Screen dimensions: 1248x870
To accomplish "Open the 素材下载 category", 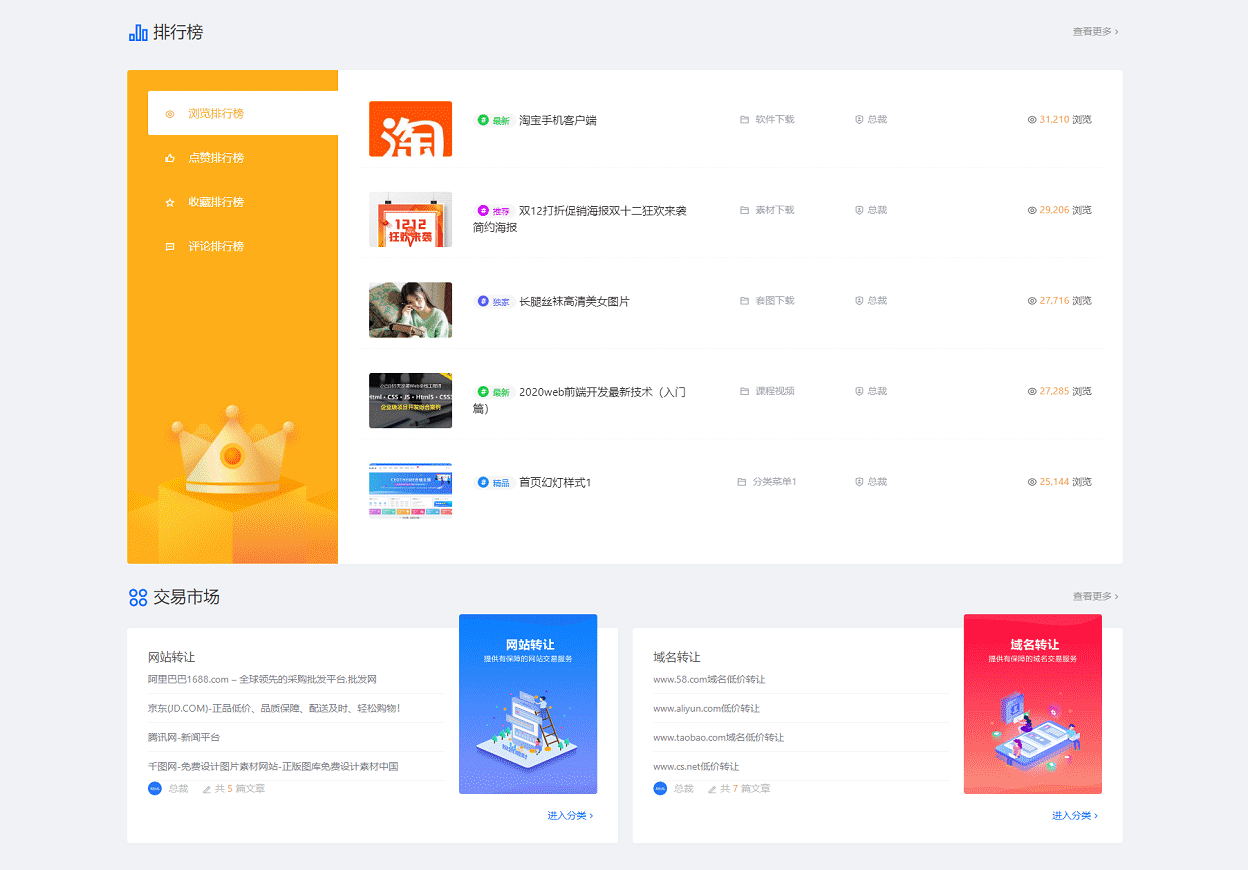I will click(775, 210).
